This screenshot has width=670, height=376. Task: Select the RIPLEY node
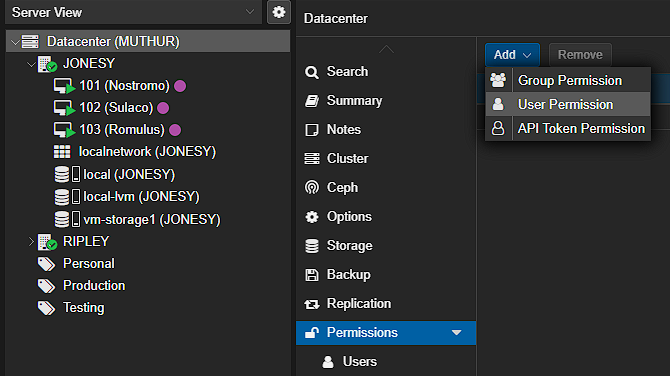pos(86,241)
